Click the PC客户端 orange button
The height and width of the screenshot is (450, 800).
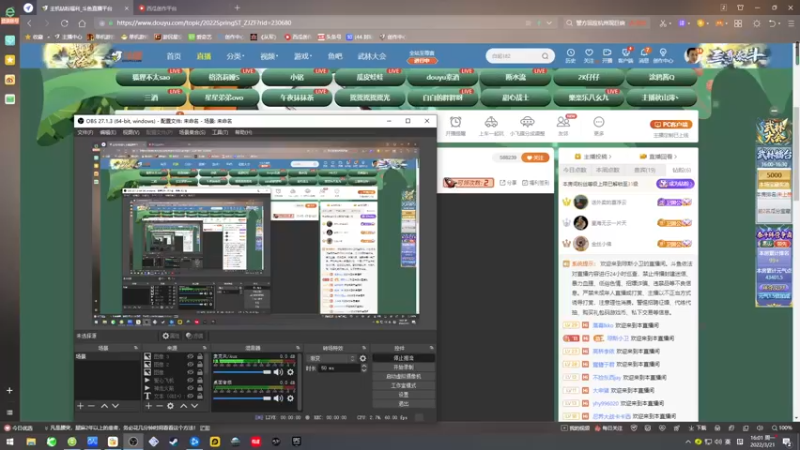point(671,124)
